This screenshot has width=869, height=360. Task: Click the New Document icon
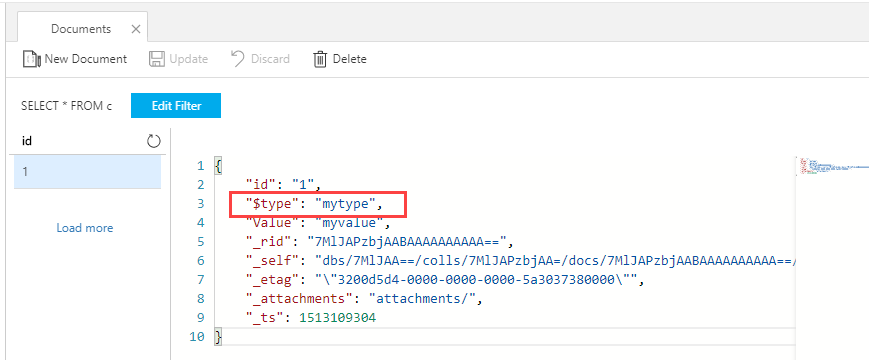click(32, 59)
